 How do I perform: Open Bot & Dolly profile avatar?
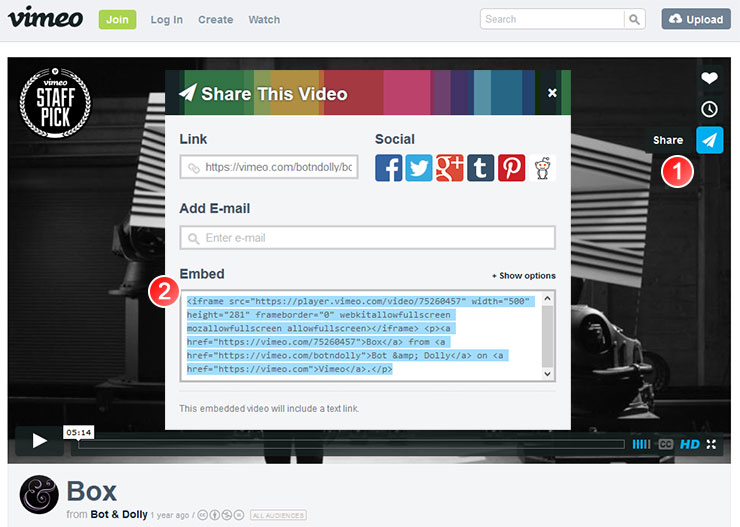39,494
